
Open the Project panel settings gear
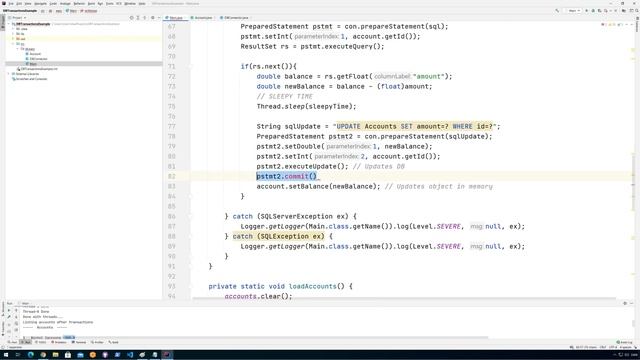pyautogui.click(x=153, y=18)
